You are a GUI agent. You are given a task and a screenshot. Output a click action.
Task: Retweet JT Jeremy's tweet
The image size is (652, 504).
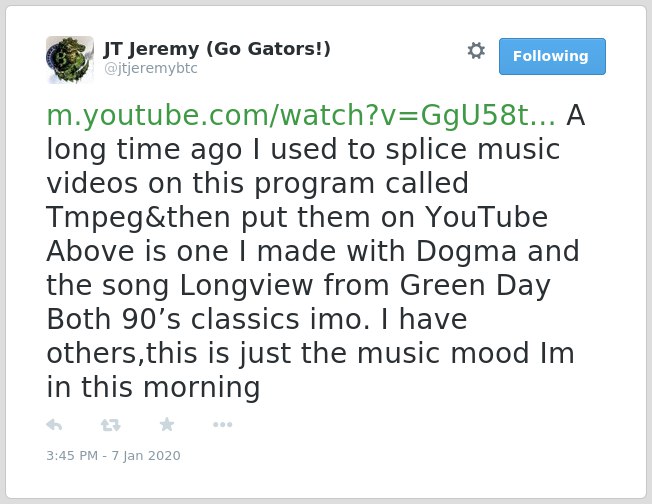(x=111, y=425)
